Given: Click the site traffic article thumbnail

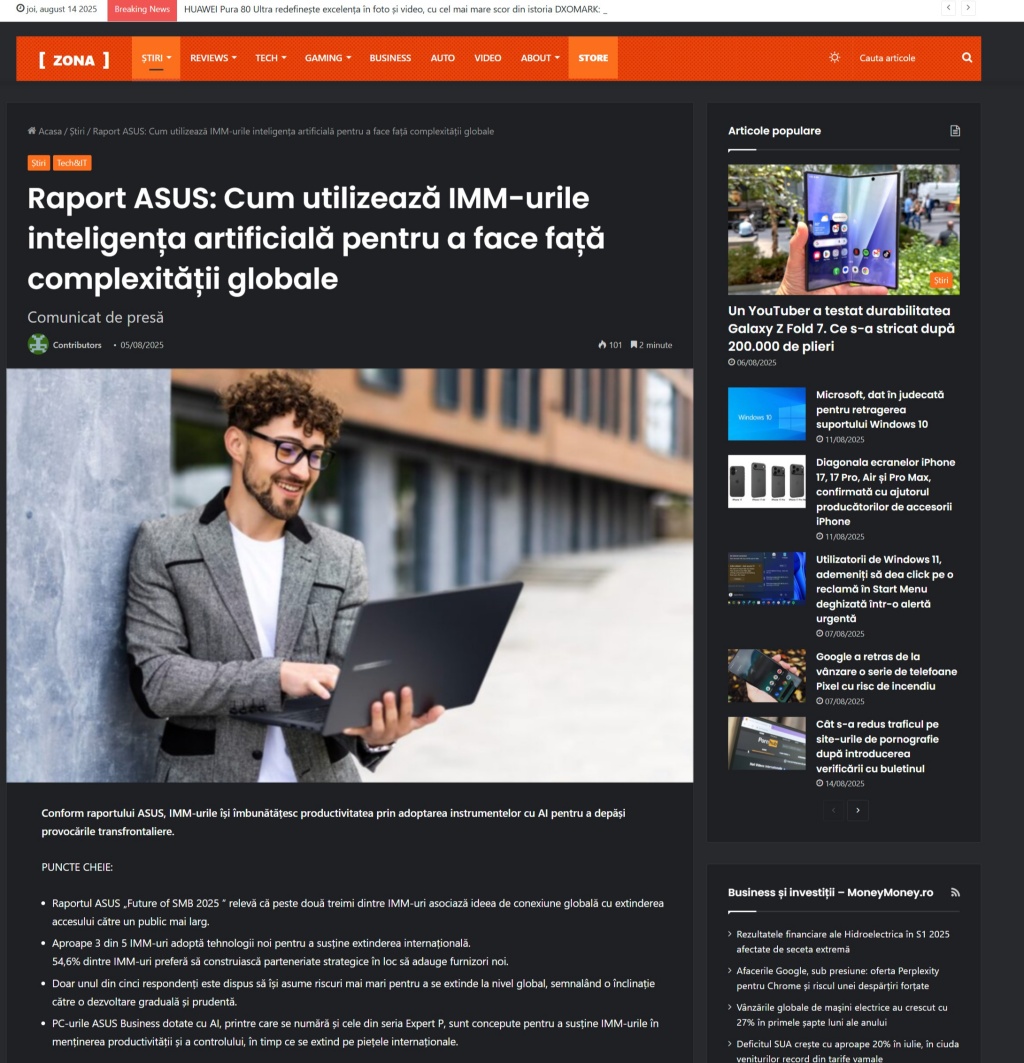Looking at the screenshot, I should click(766, 743).
